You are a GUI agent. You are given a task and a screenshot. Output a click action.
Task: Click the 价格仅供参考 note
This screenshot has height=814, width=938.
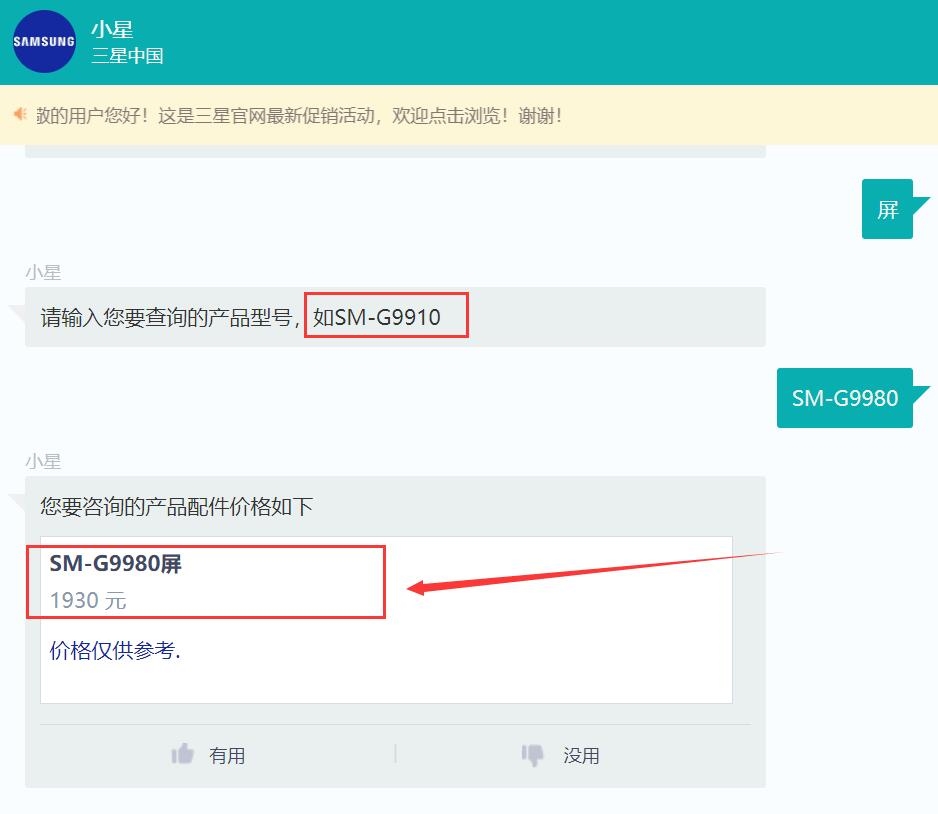pos(115,650)
